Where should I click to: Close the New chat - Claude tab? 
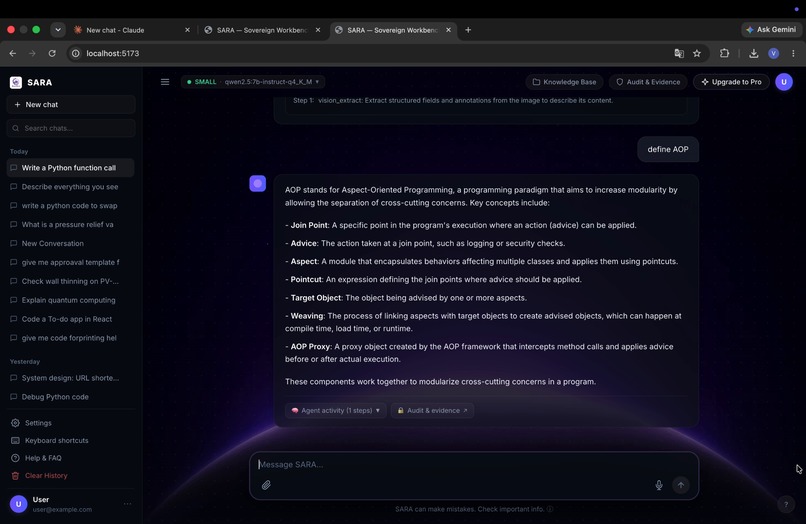[x=187, y=30]
